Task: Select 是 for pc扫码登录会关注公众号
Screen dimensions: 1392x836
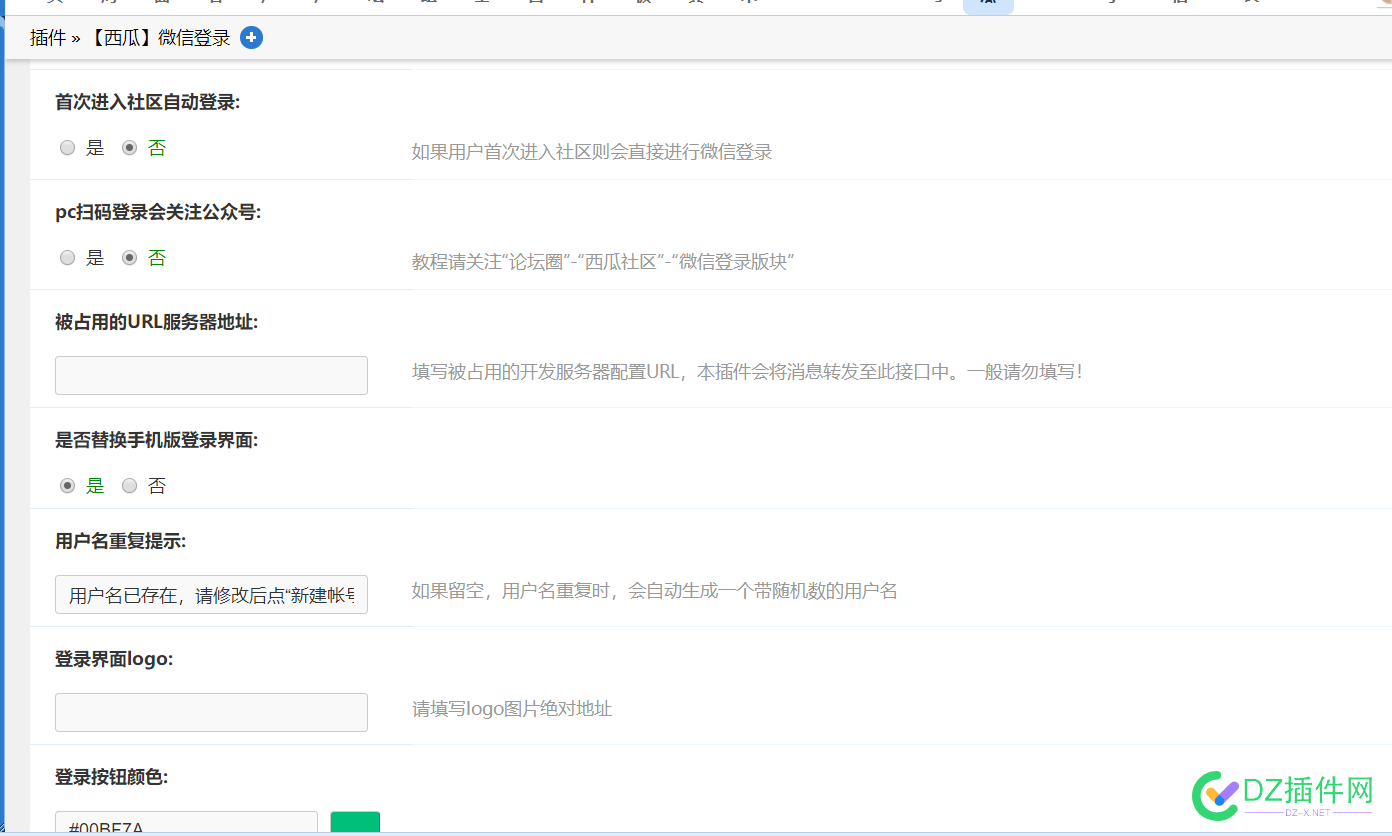Action: pyautogui.click(x=68, y=258)
